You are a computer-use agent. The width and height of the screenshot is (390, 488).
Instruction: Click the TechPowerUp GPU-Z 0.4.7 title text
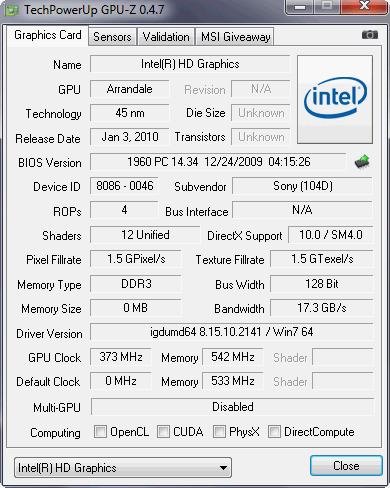(94, 10)
